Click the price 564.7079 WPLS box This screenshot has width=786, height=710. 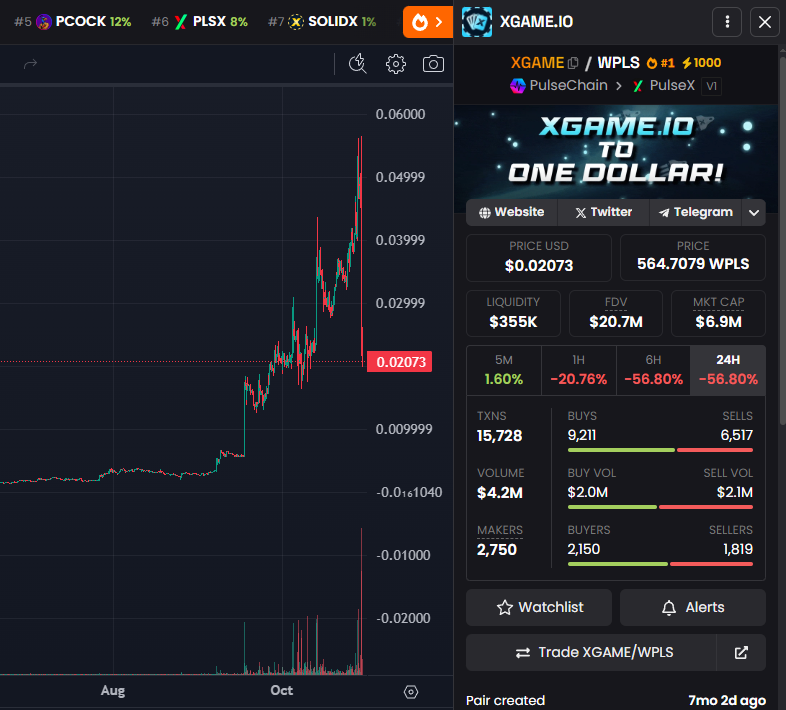pos(693,258)
